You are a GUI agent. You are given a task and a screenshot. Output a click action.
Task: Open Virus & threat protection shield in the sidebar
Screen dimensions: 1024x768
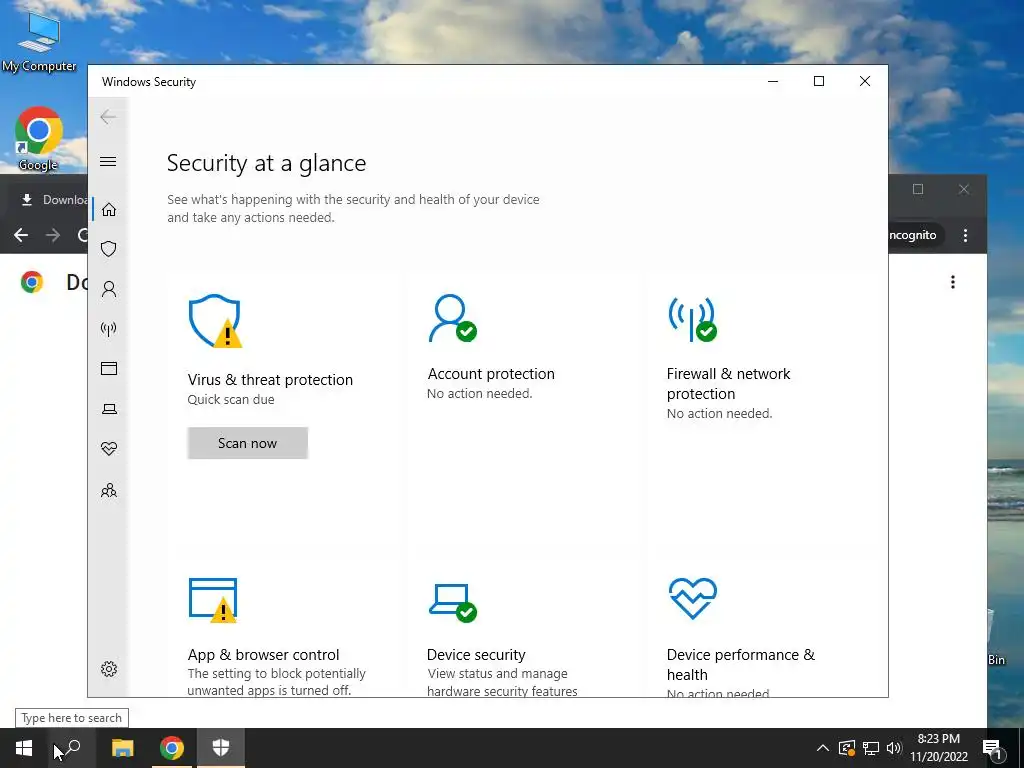point(109,249)
